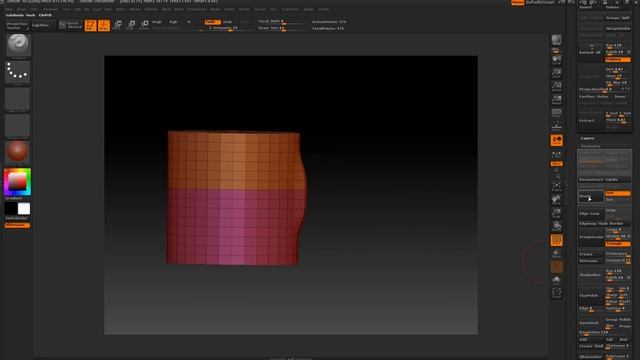Click the Divide button in Geometry
Image resolution: width=640 pixels, height=360 pixels.
coord(591,196)
